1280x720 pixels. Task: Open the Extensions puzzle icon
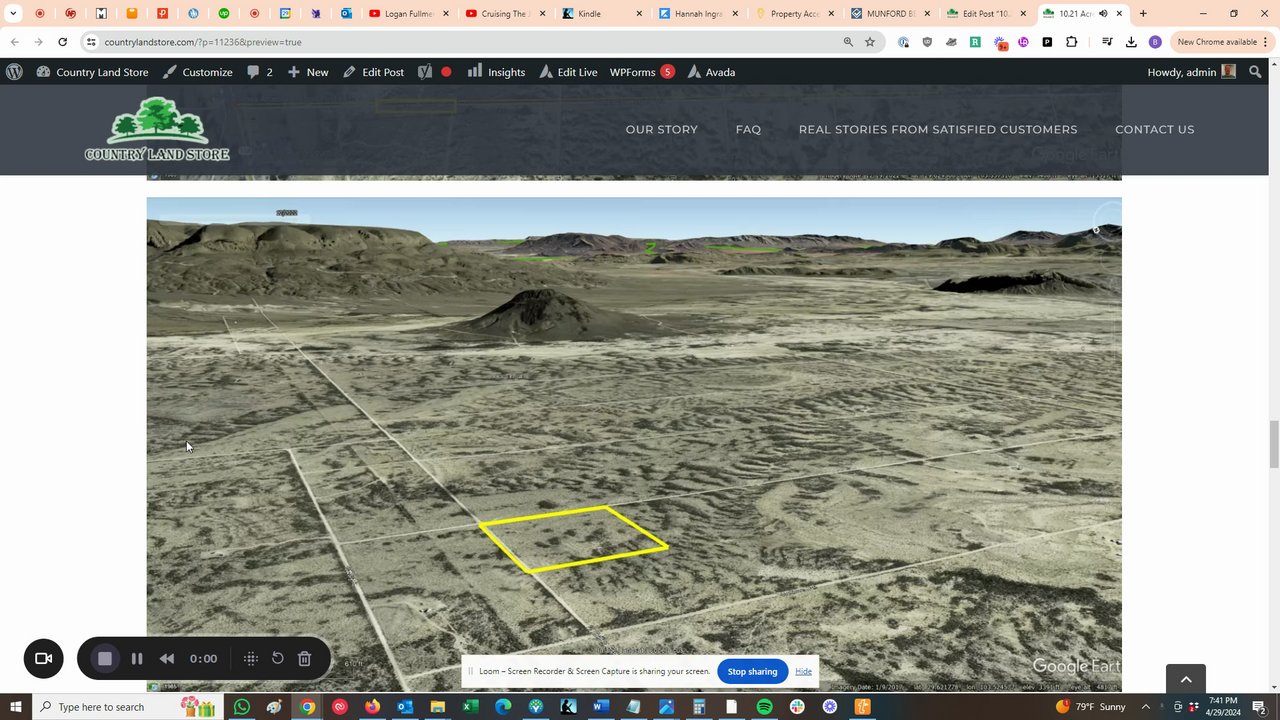(1072, 42)
